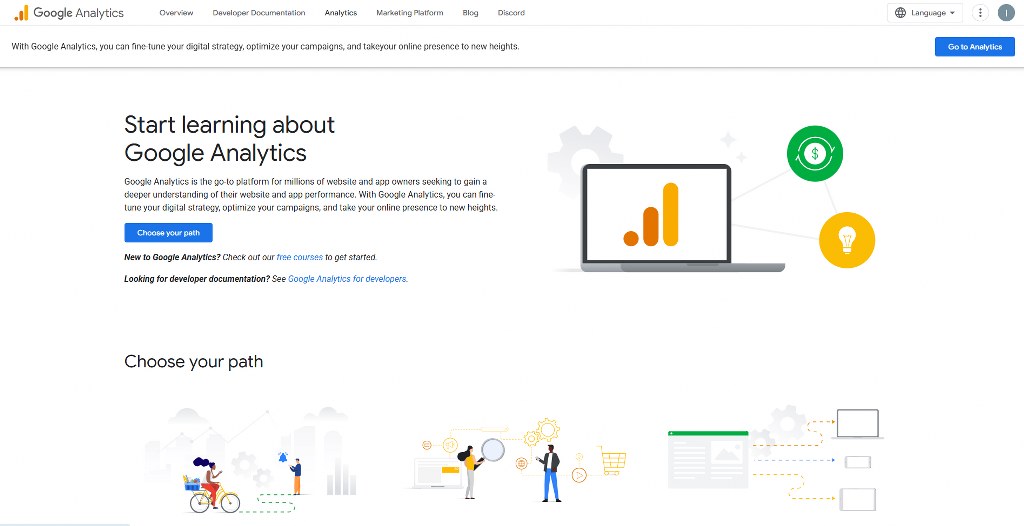Click the yellow lightbulb circle icon
The width and height of the screenshot is (1024, 526).
[x=846, y=240]
